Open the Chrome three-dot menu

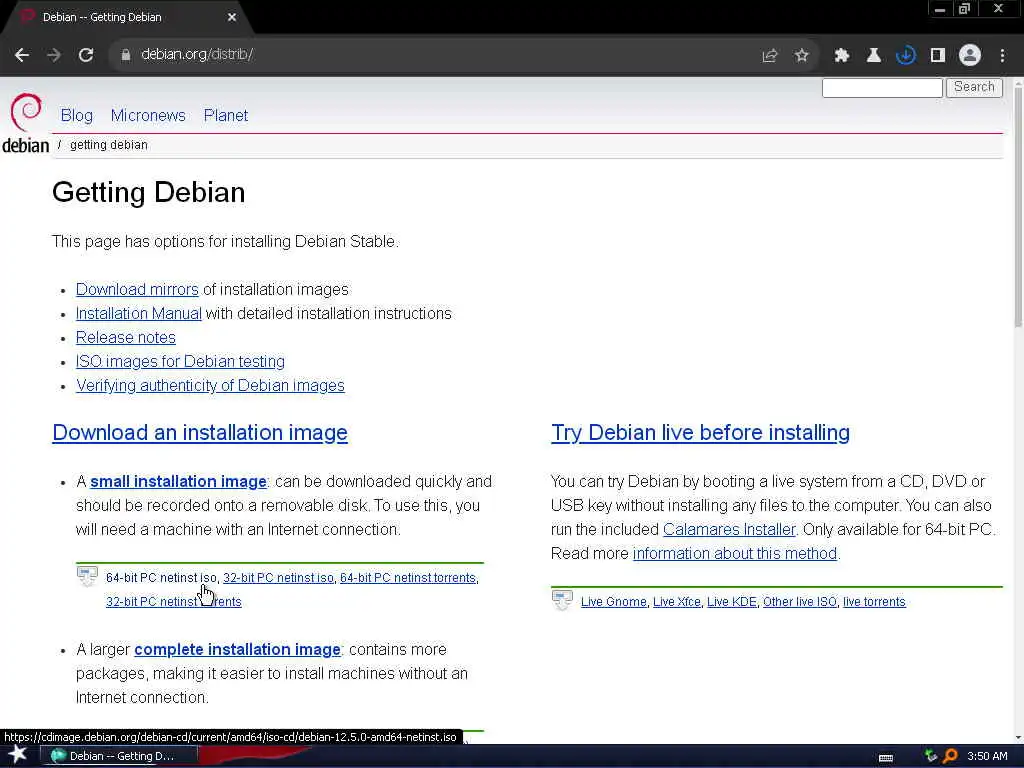coord(1002,56)
